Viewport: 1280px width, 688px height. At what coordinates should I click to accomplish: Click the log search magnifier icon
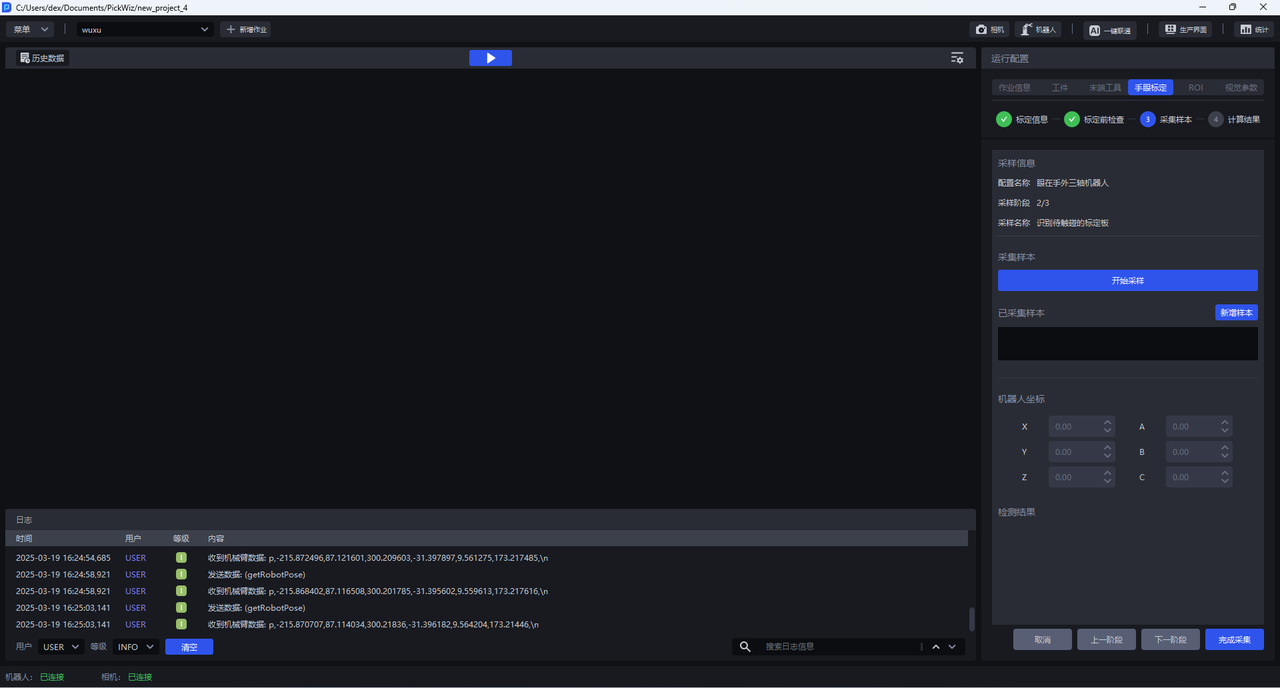[745, 647]
